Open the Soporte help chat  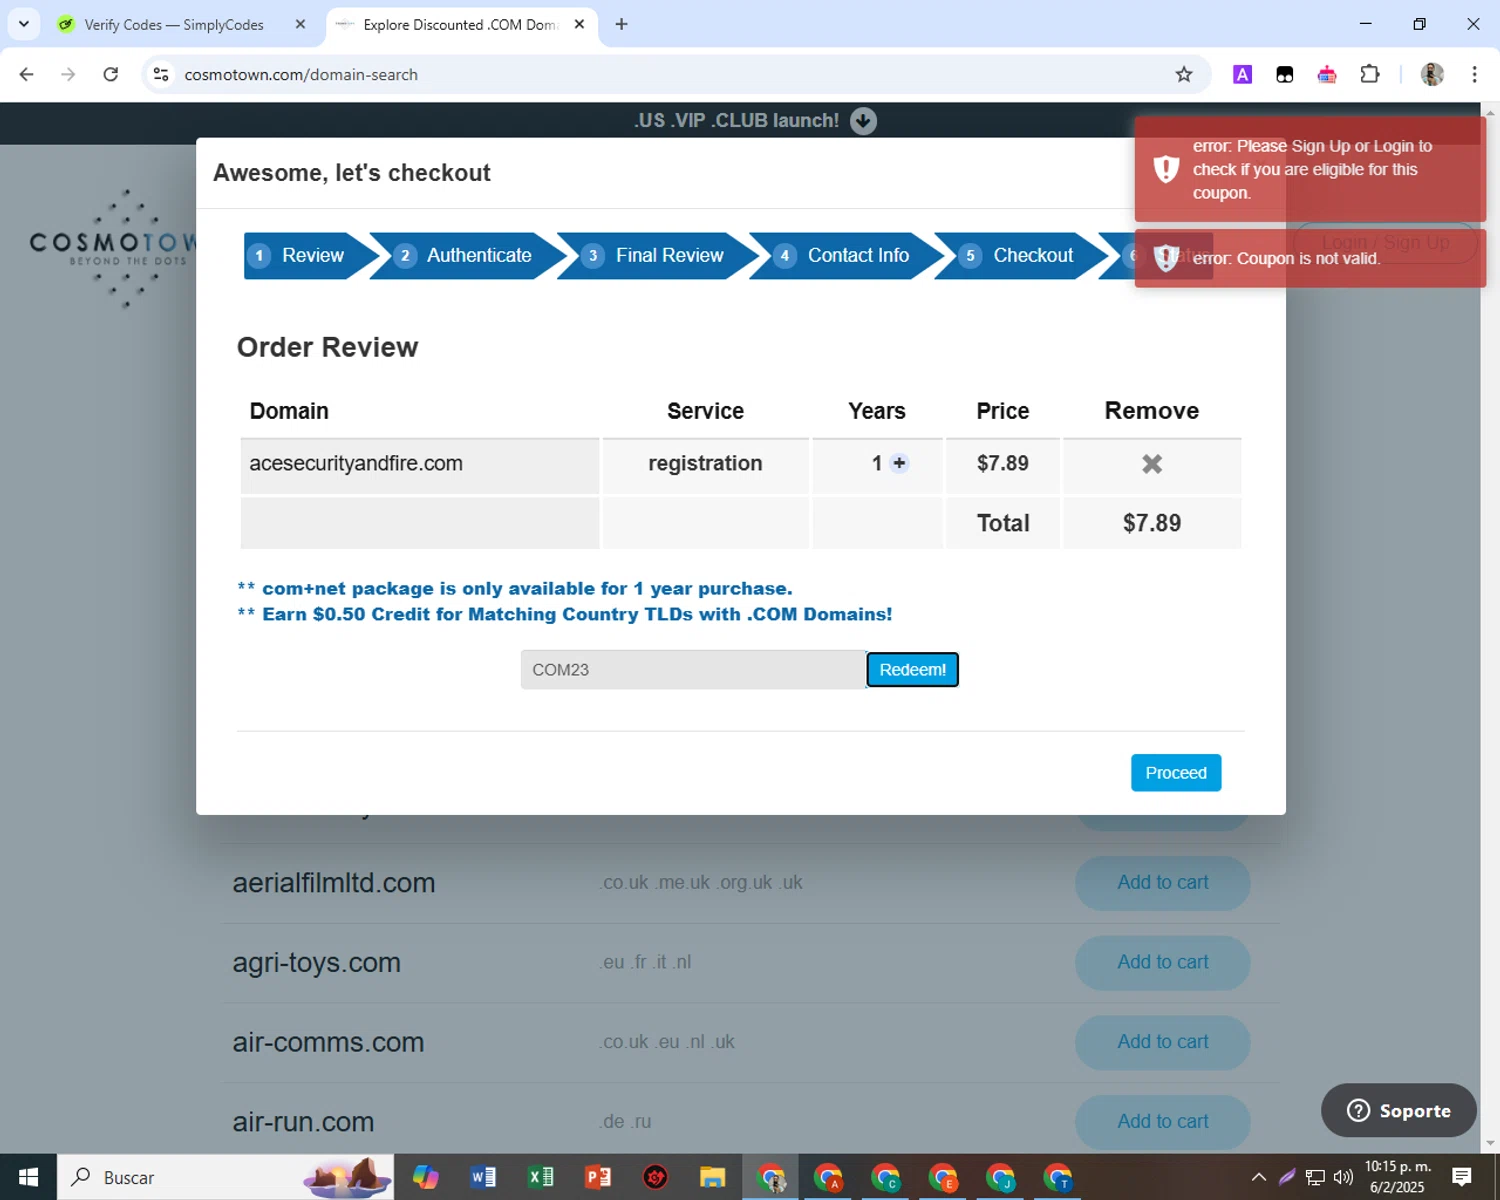(x=1398, y=1110)
